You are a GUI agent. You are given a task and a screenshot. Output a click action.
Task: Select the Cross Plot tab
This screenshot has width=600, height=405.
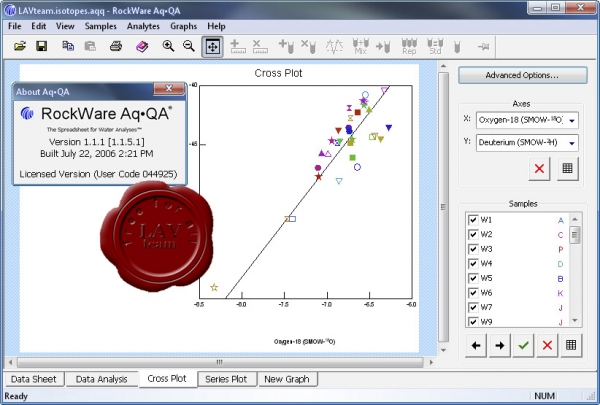(167, 379)
